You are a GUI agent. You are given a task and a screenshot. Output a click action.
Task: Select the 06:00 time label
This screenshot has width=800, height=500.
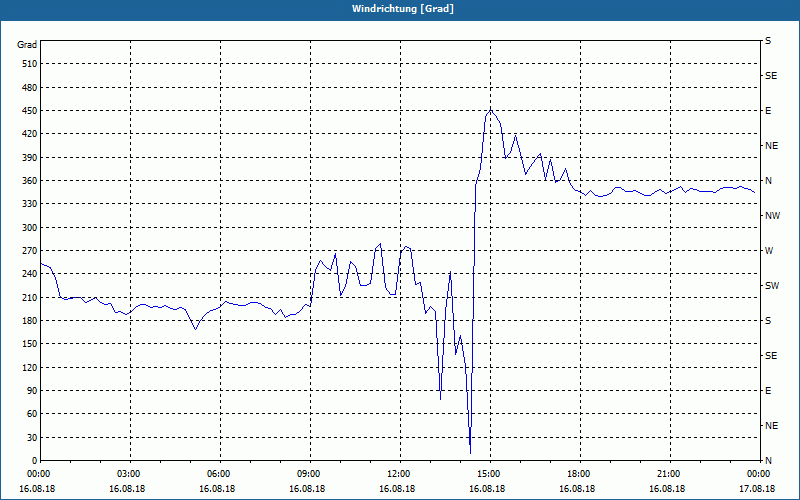(217, 474)
